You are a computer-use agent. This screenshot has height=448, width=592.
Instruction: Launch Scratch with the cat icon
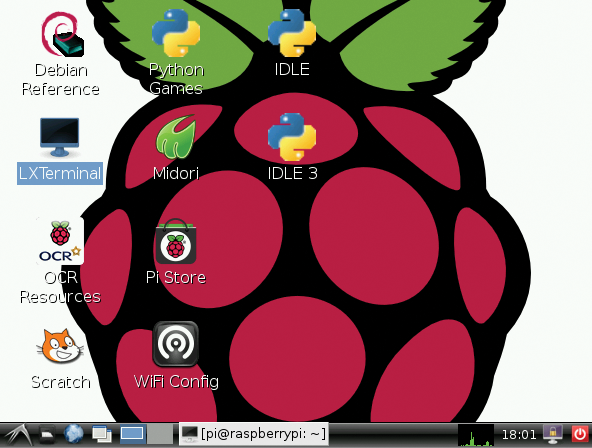point(60,345)
